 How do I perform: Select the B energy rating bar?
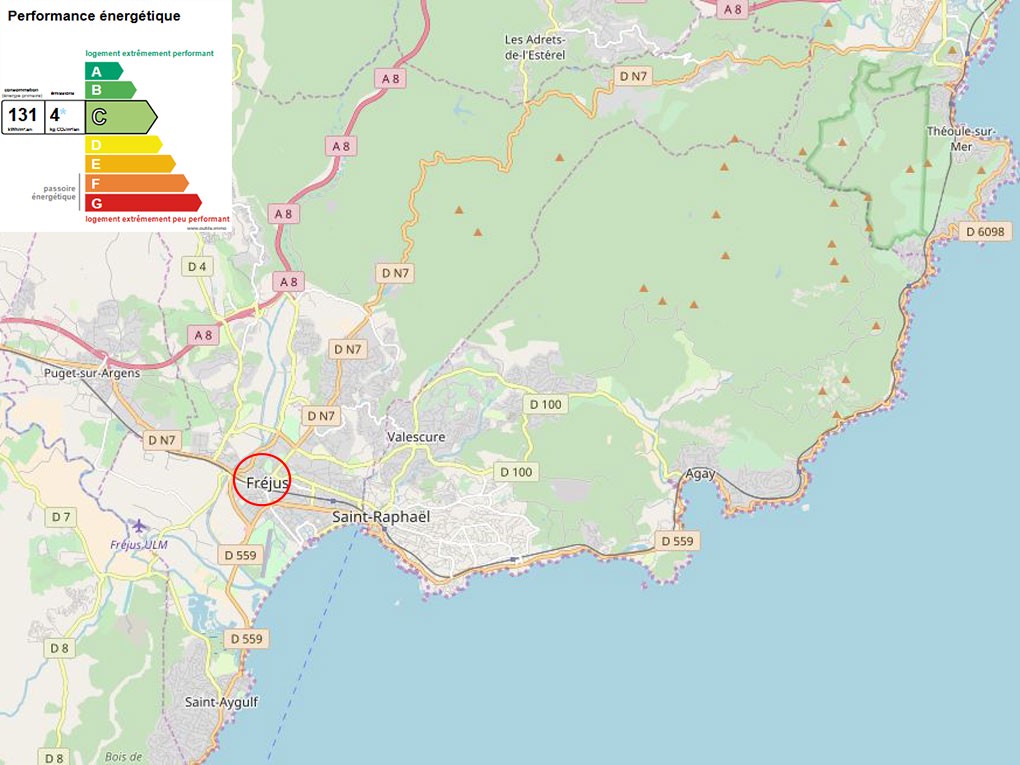click(110, 90)
